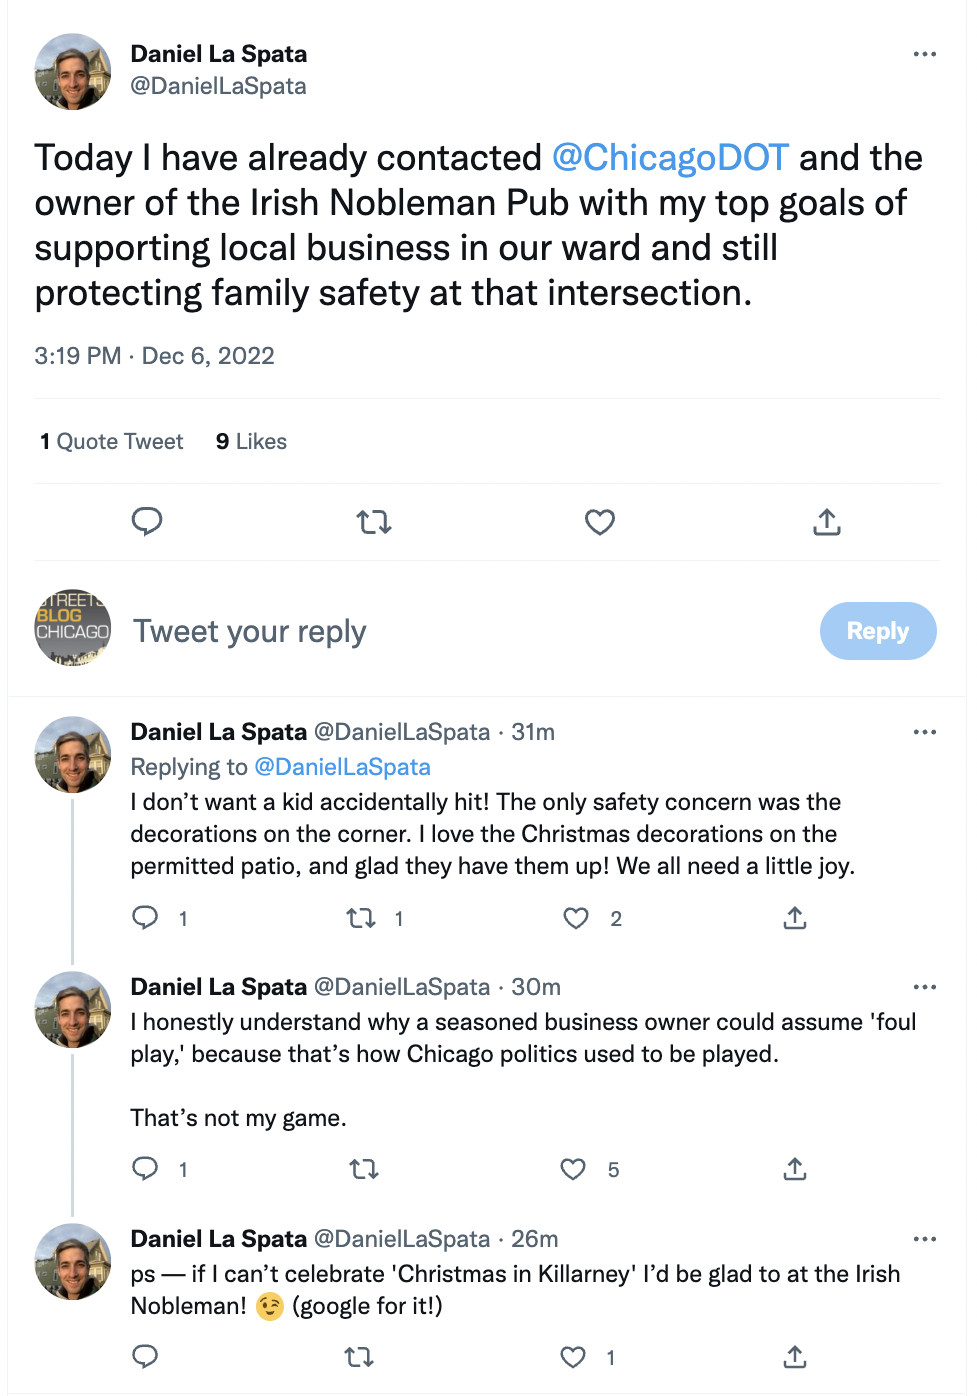
Task: Retweet the main tweet about ChicagoDOT
Action: point(374,521)
